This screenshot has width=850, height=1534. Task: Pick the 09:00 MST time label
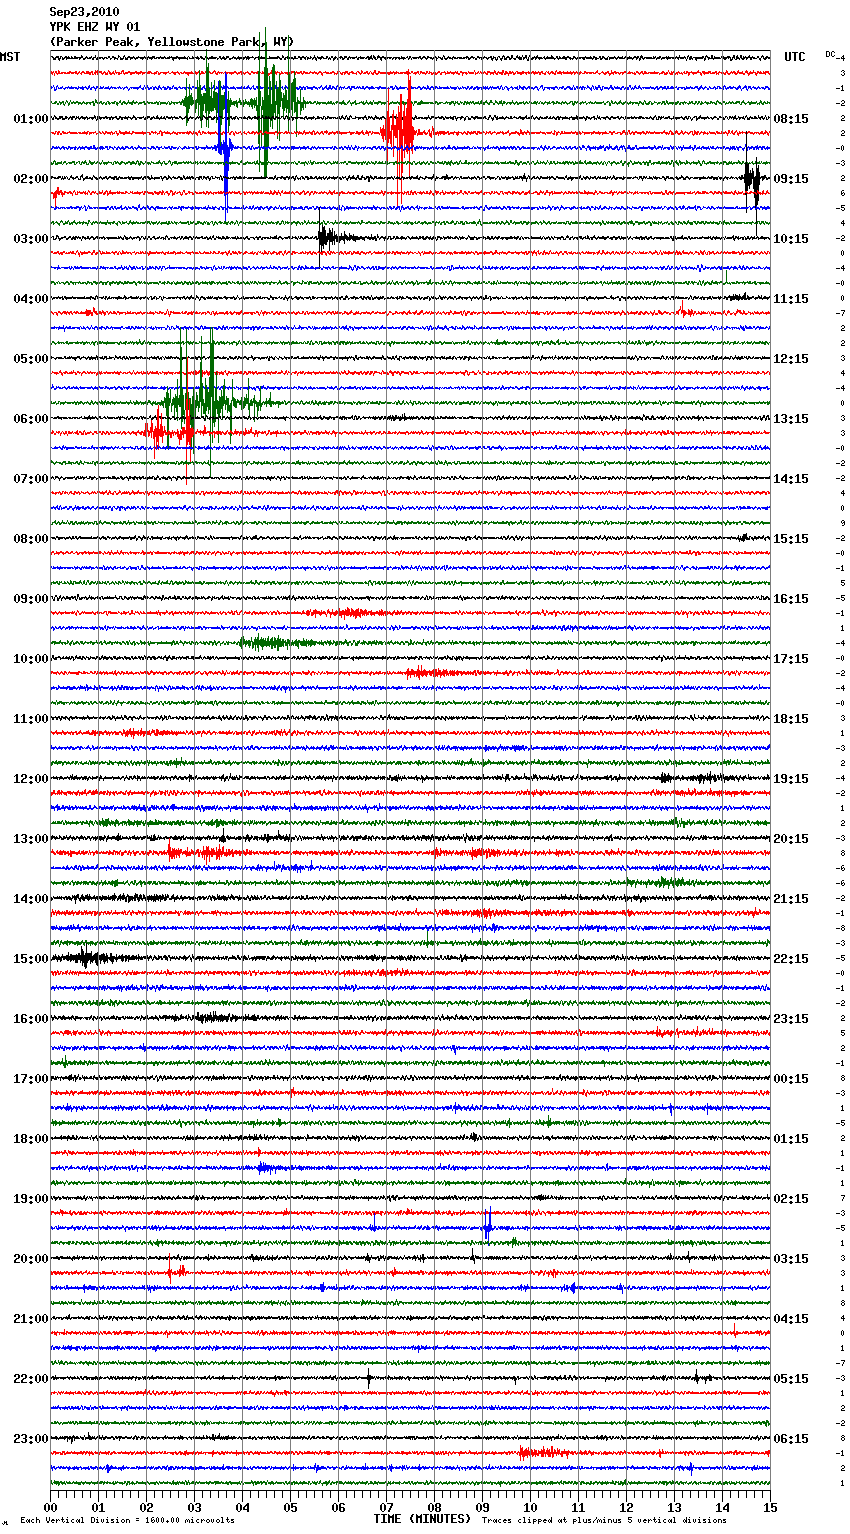(31, 599)
